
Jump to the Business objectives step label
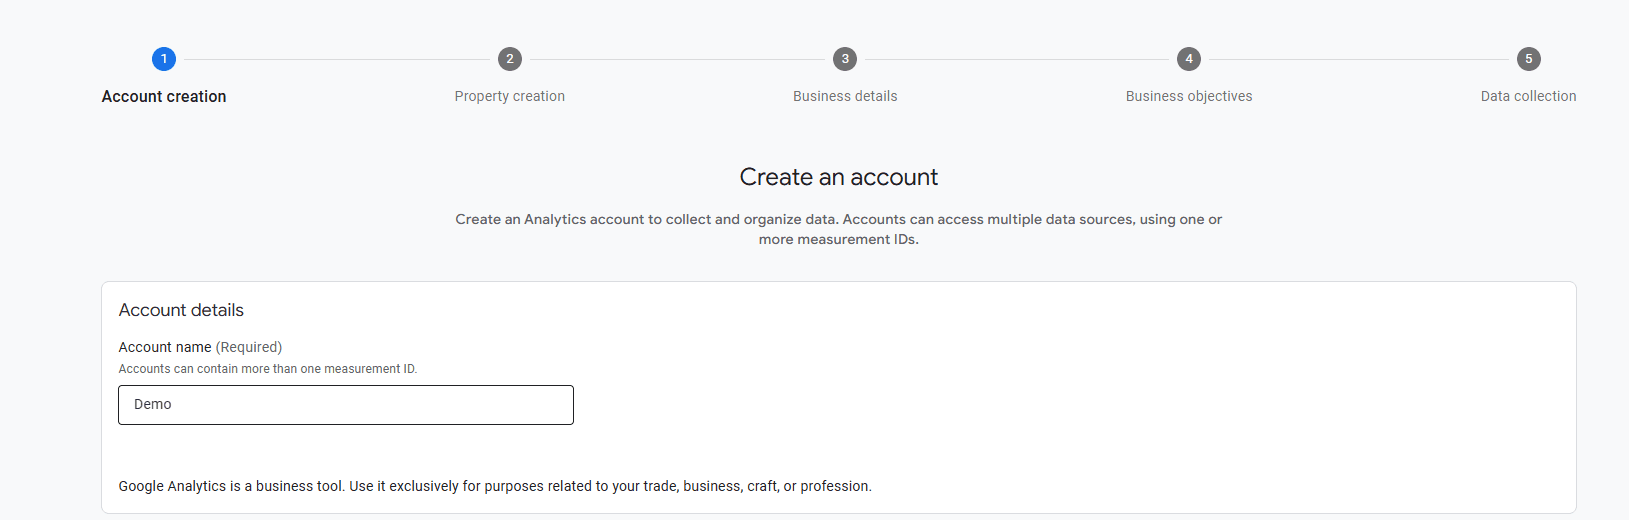coord(1189,97)
